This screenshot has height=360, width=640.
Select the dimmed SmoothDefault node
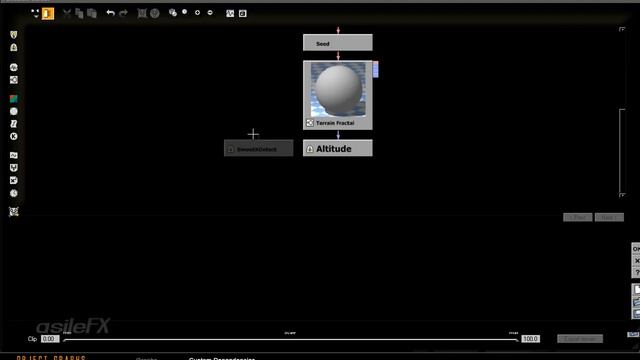click(258, 148)
